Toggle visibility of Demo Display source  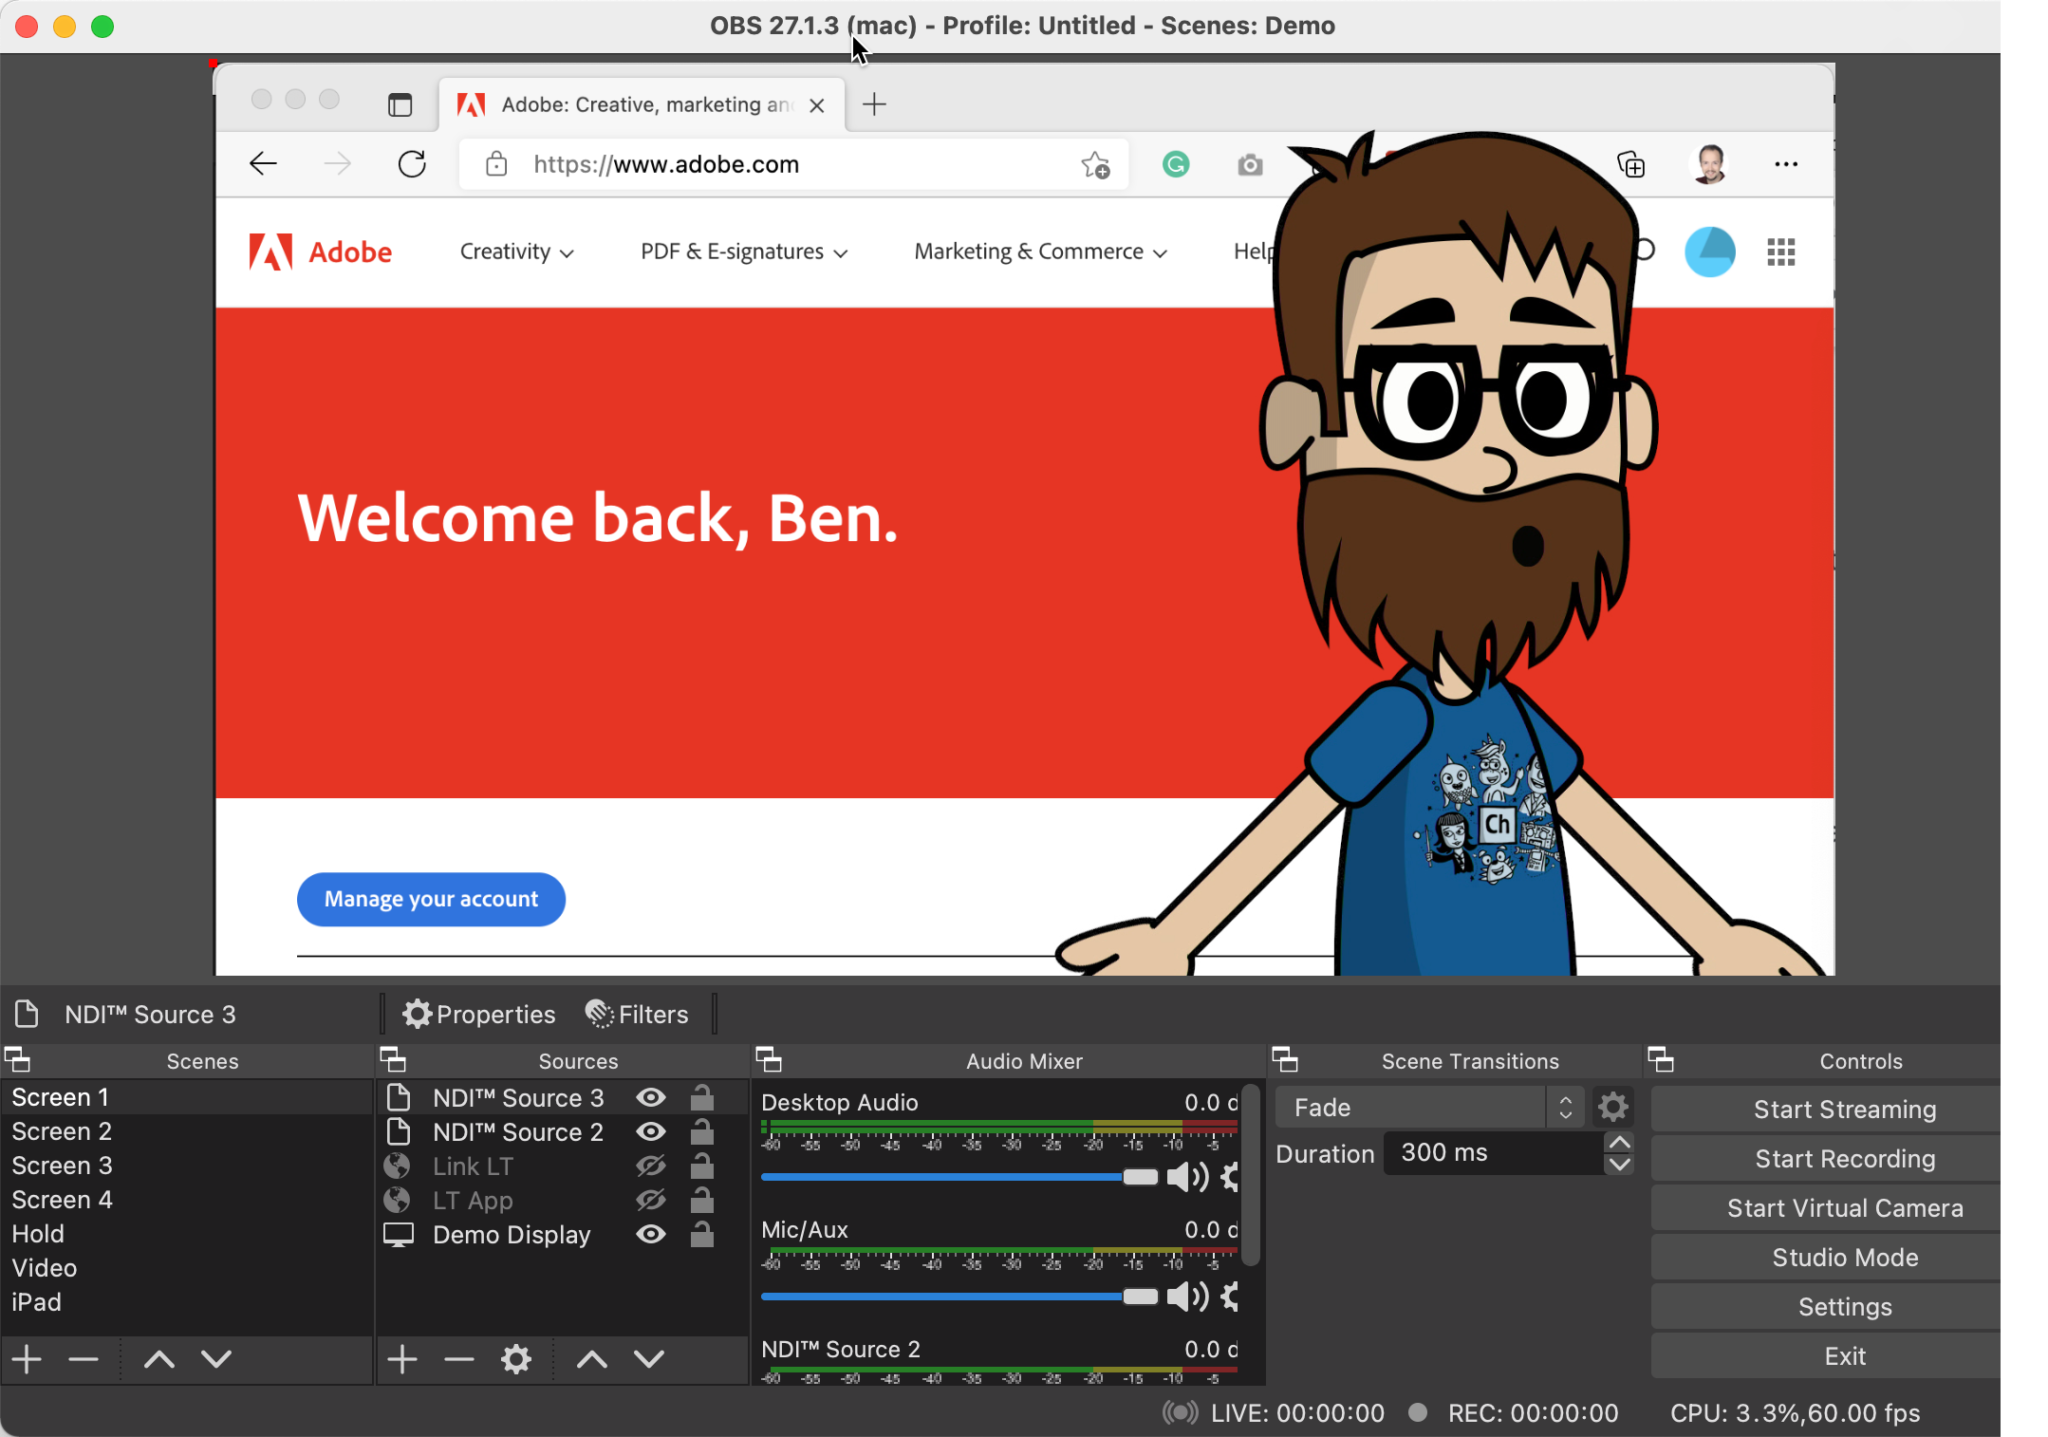(x=651, y=1235)
